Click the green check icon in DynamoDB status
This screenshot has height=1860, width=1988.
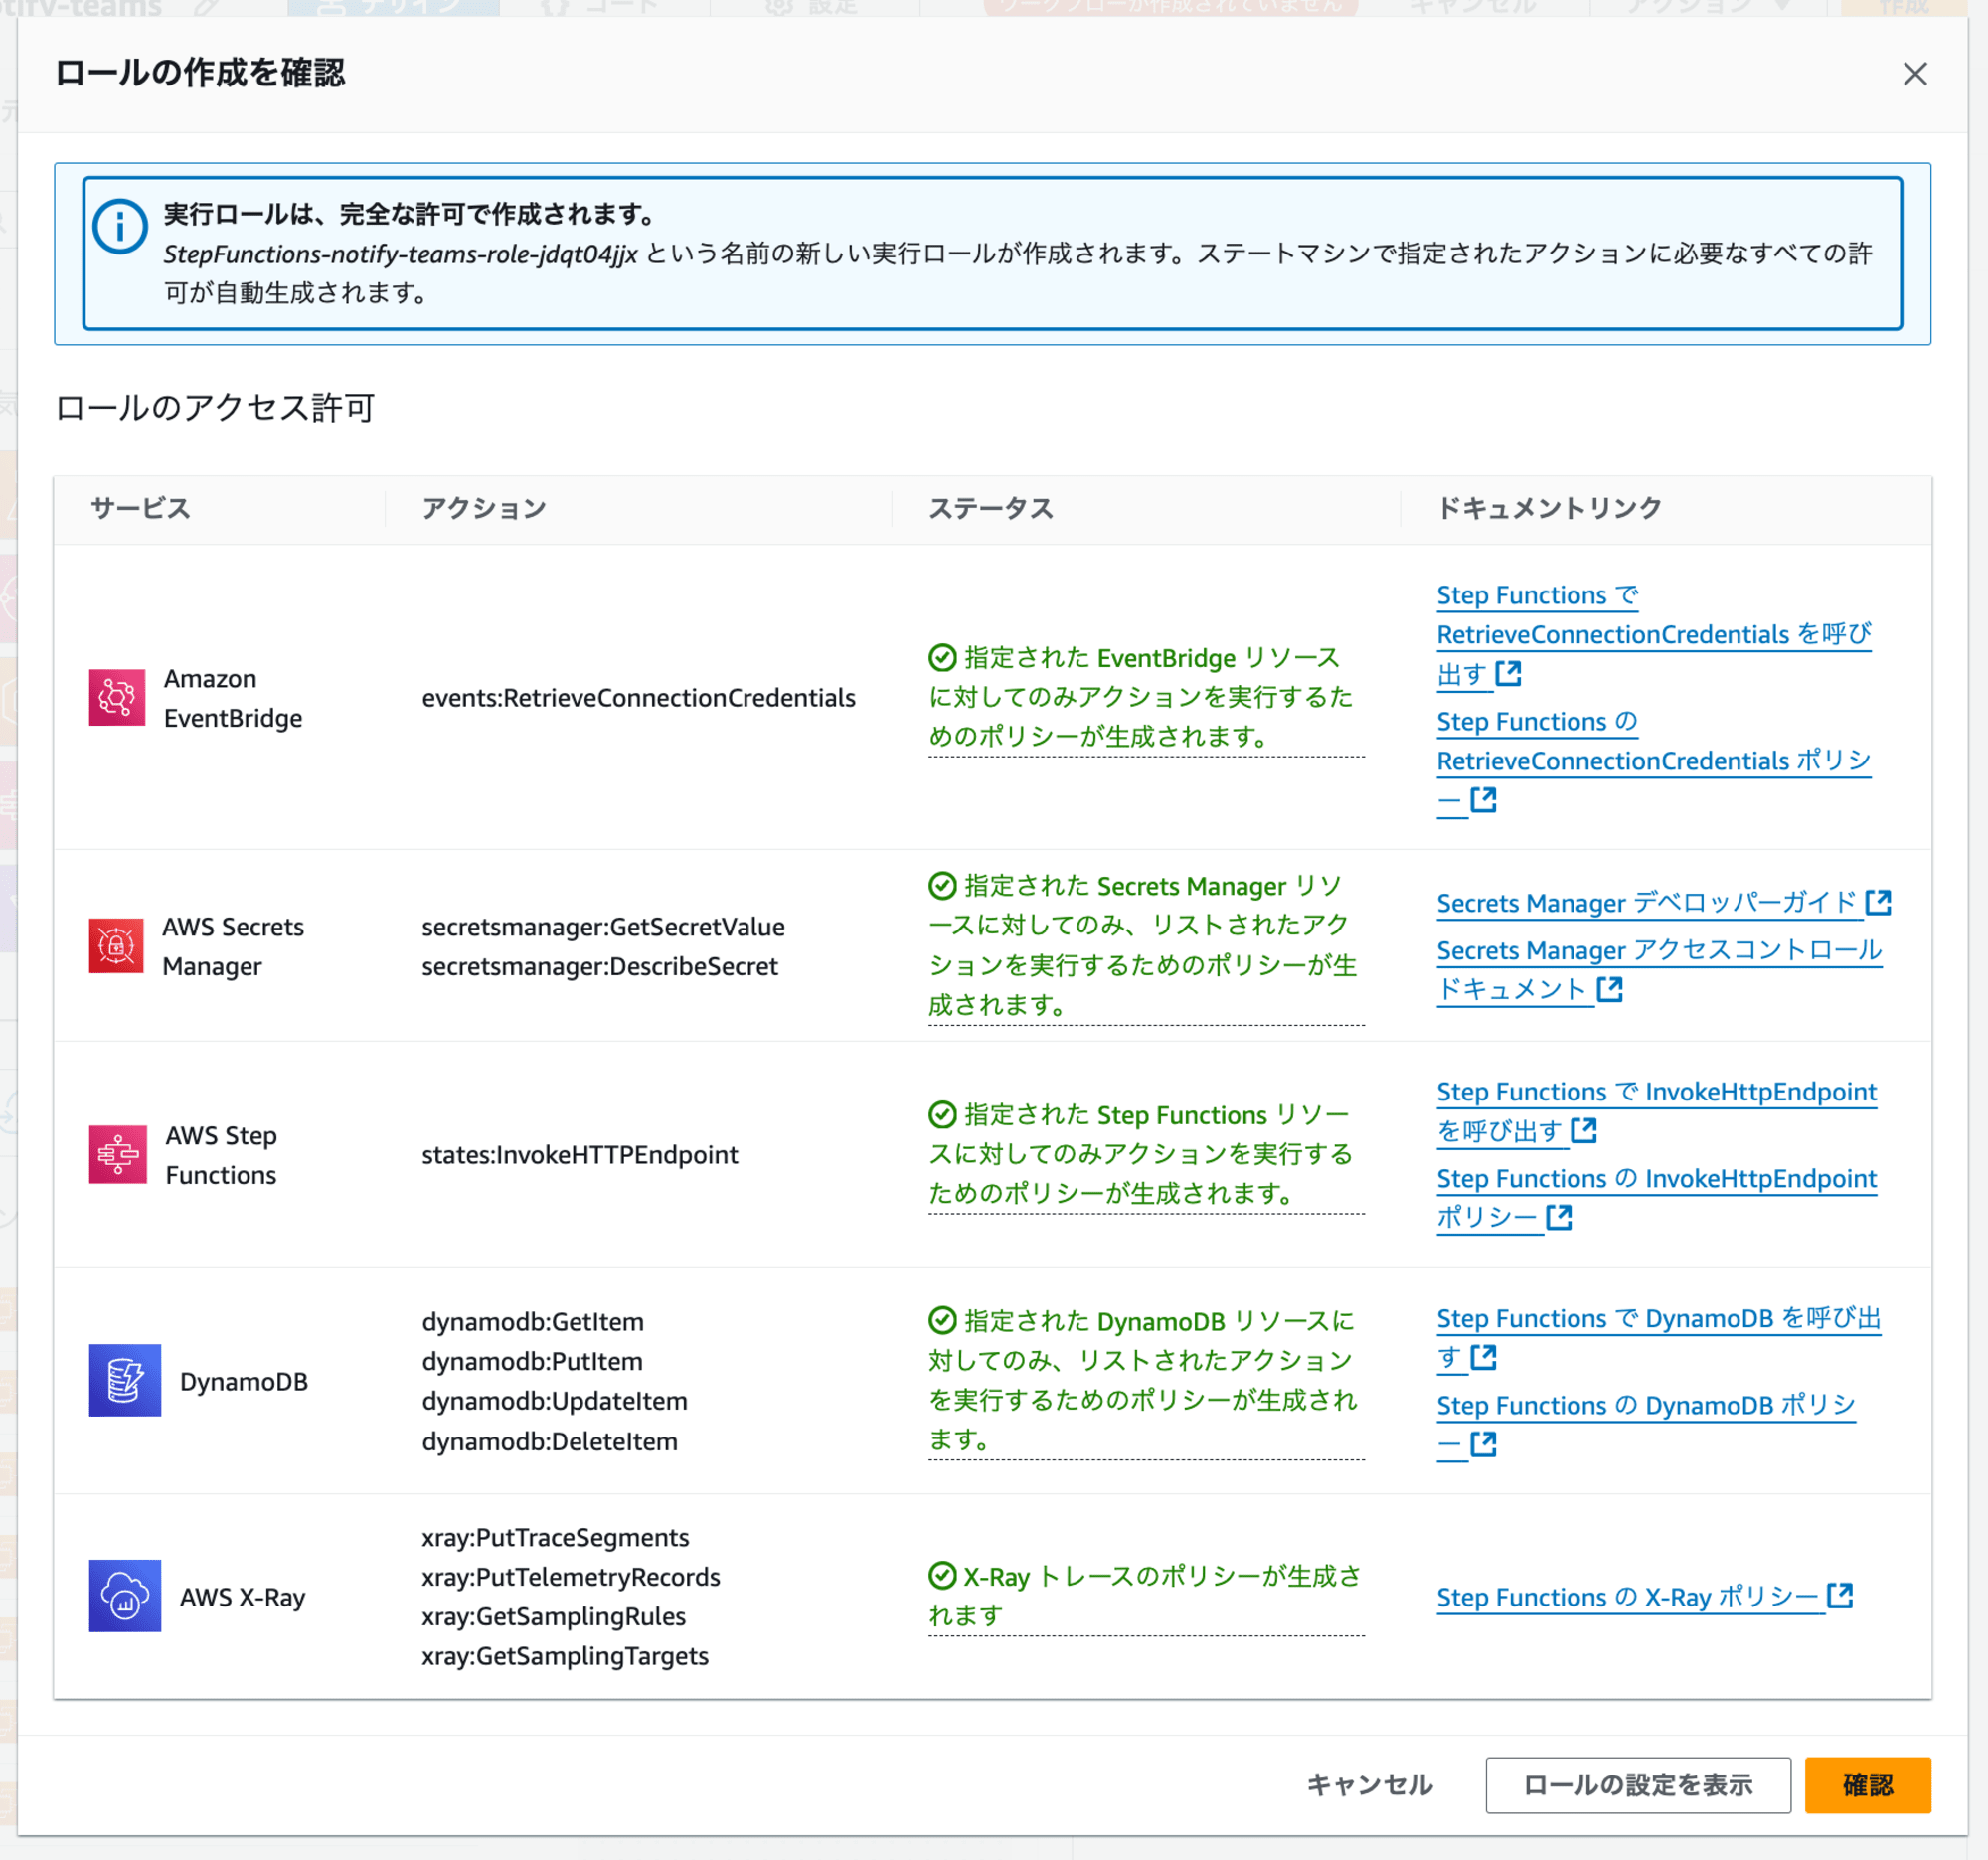(942, 1320)
